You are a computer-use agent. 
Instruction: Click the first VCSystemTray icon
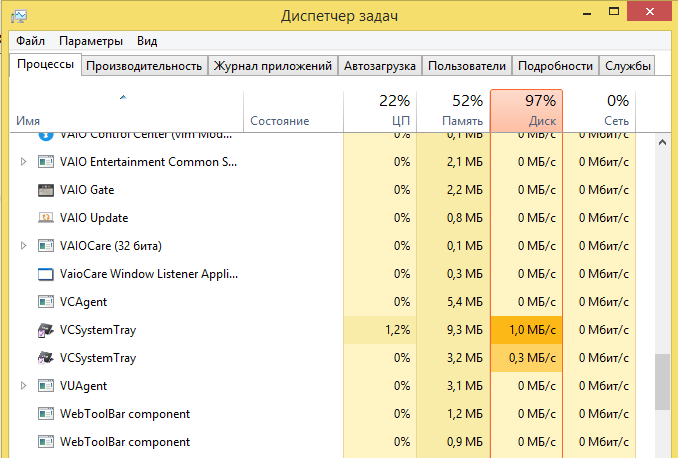click(x=45, y=329)
